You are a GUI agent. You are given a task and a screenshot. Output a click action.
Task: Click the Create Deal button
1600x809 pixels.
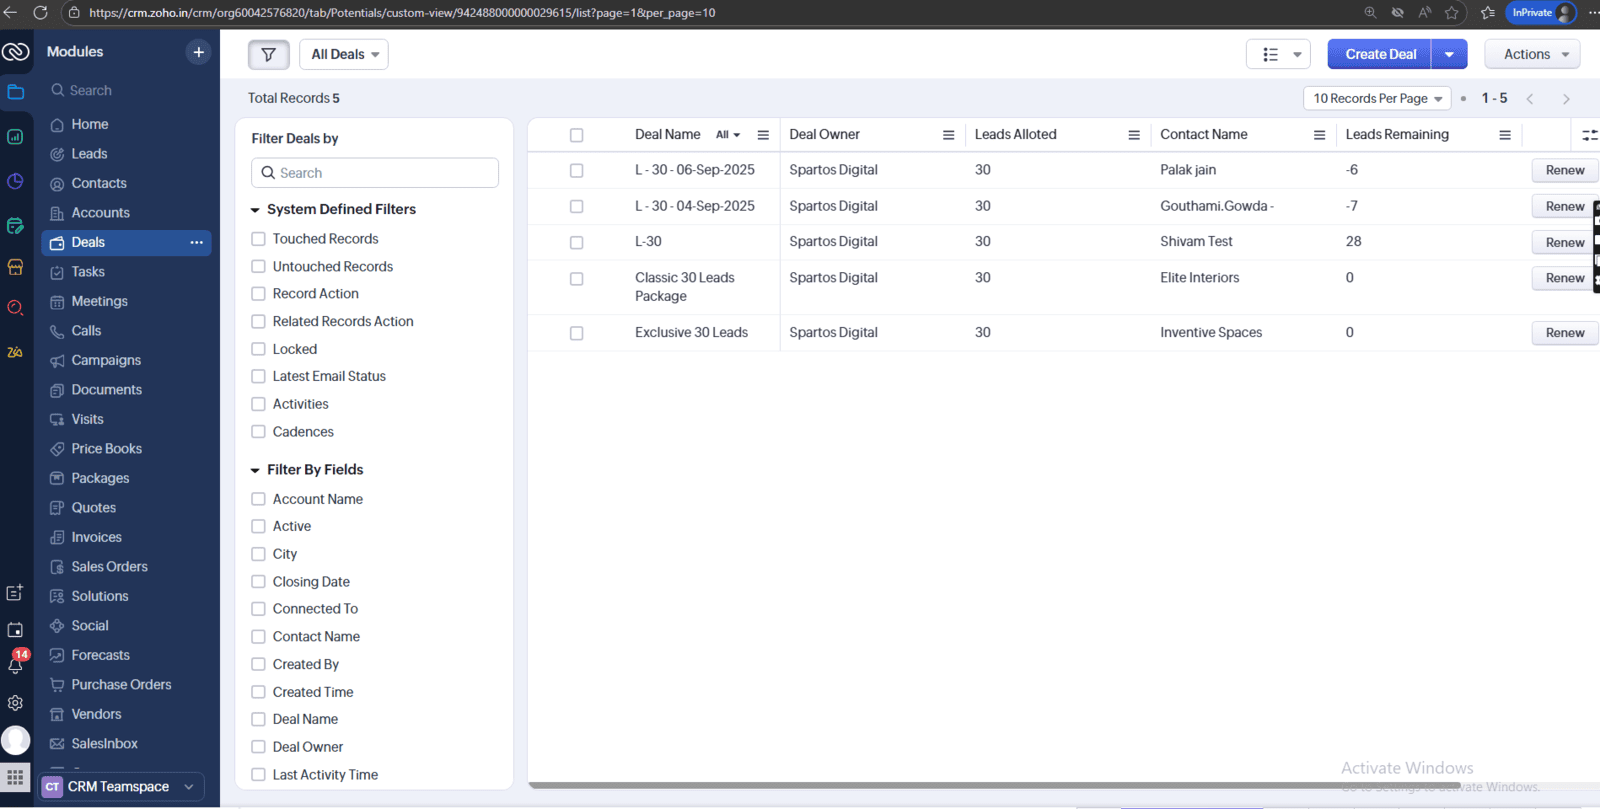coord(1379,55)
